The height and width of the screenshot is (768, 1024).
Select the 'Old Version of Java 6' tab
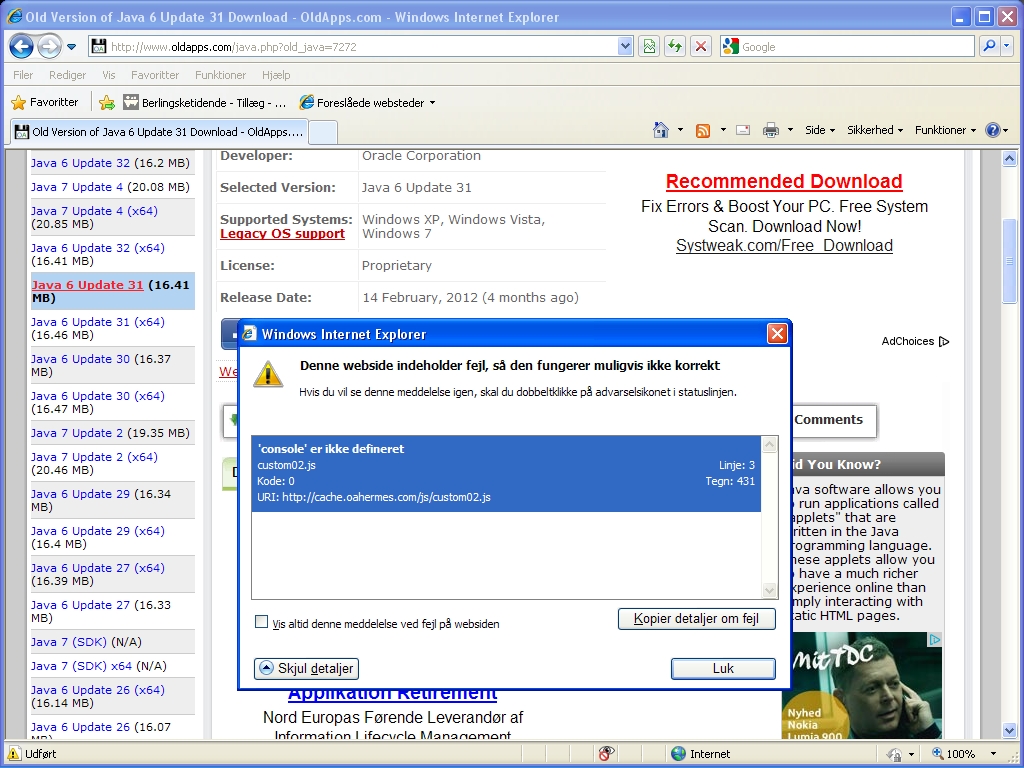[x=156, y=132]
